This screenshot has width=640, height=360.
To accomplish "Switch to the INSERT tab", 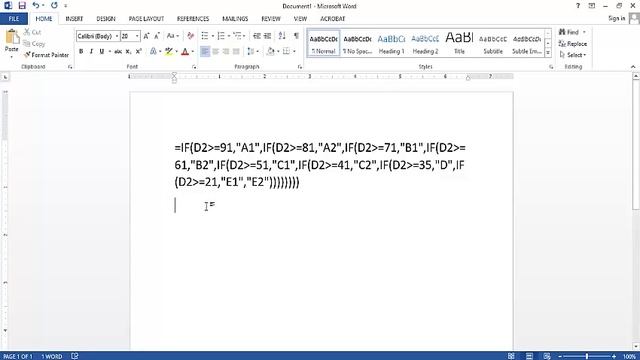I will coord(74,19).
